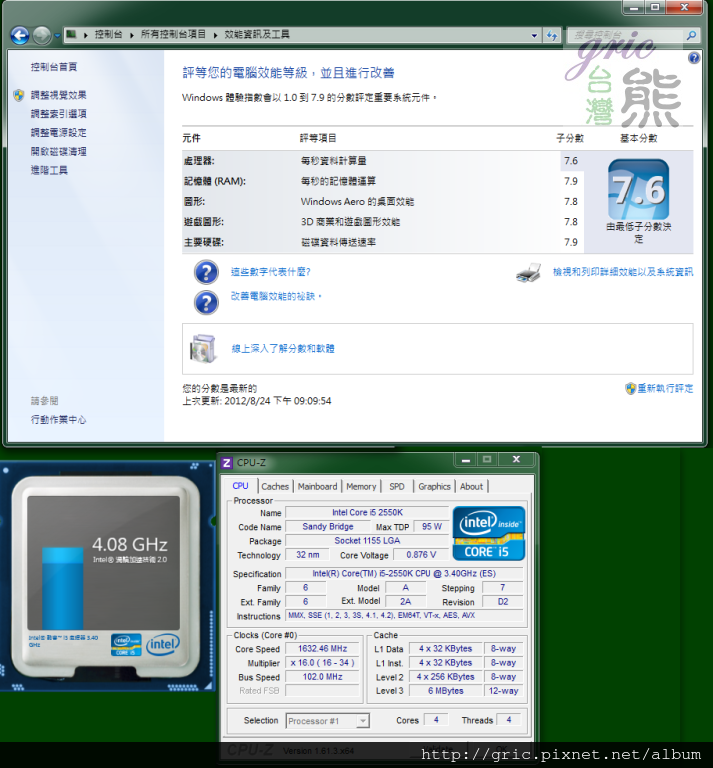Image resolution: width=713 pixels, height=768 pixels.
Task: Click the Control Panel icon in address bar
Action: [71, 34]
